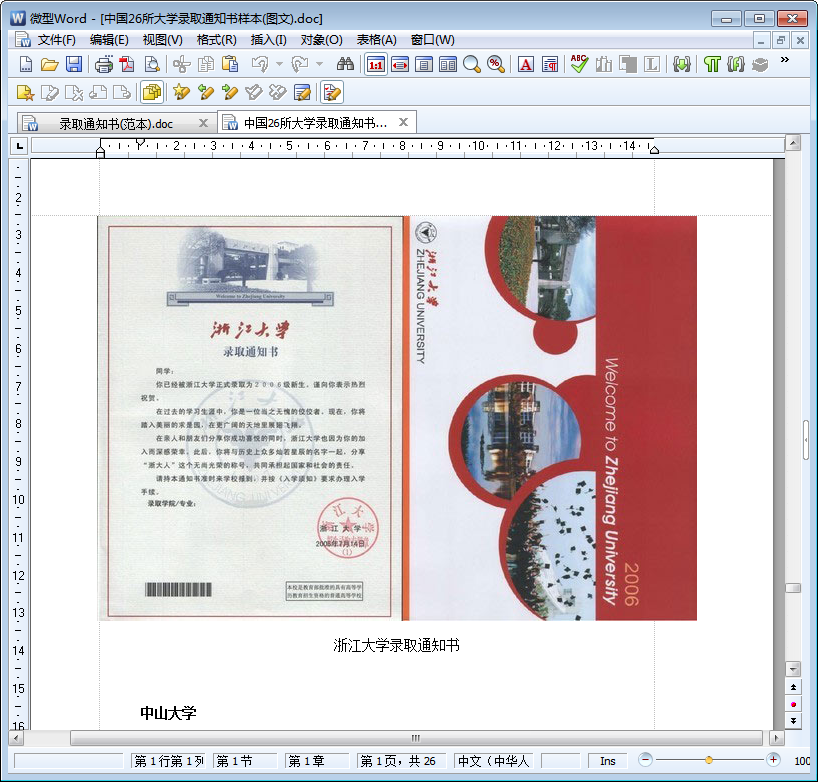The width and height of the screenshot is (818, 782).
Task: Open character format with red A icon
Action: 526,64
